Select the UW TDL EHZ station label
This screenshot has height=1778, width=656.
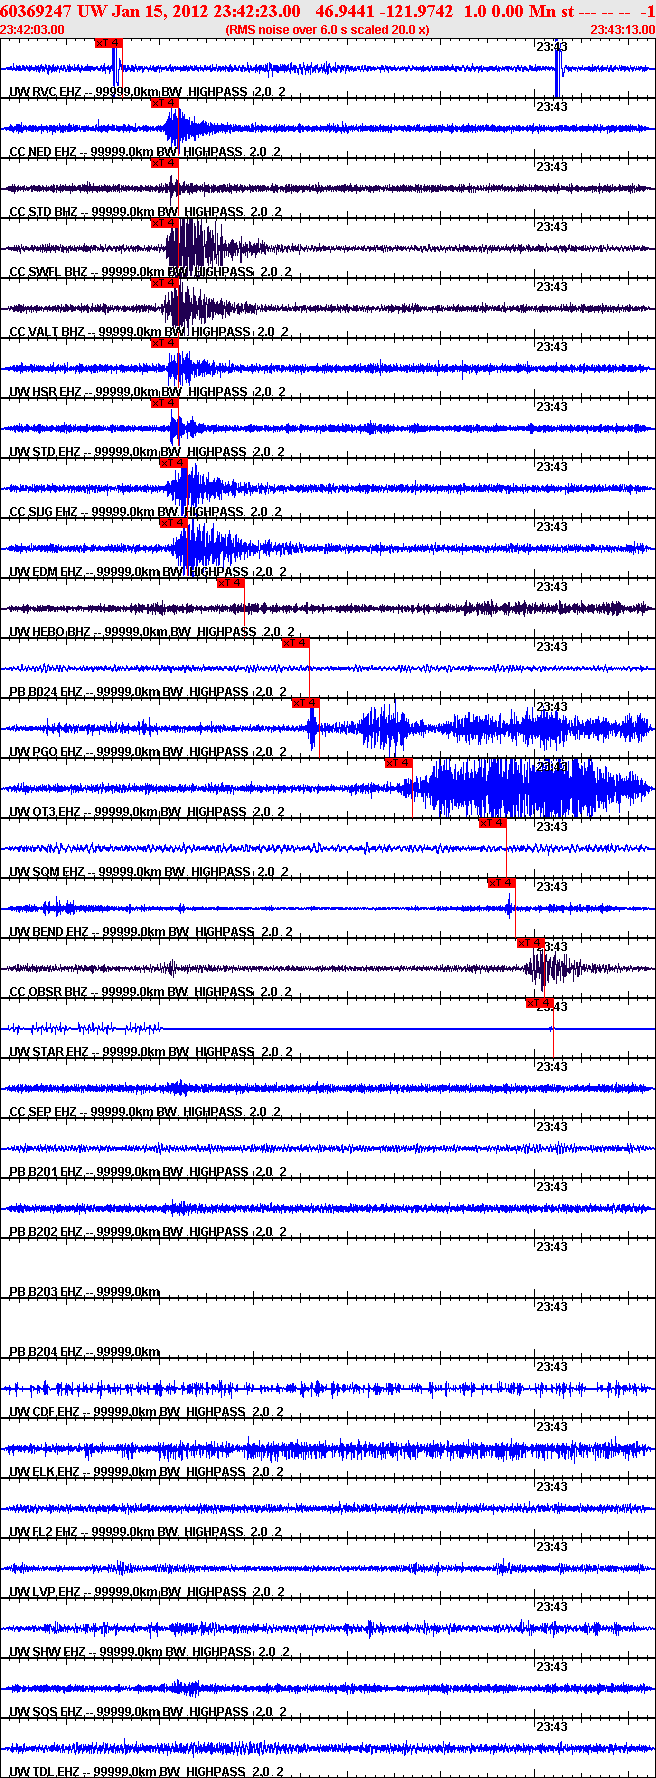coord(146,1771)
